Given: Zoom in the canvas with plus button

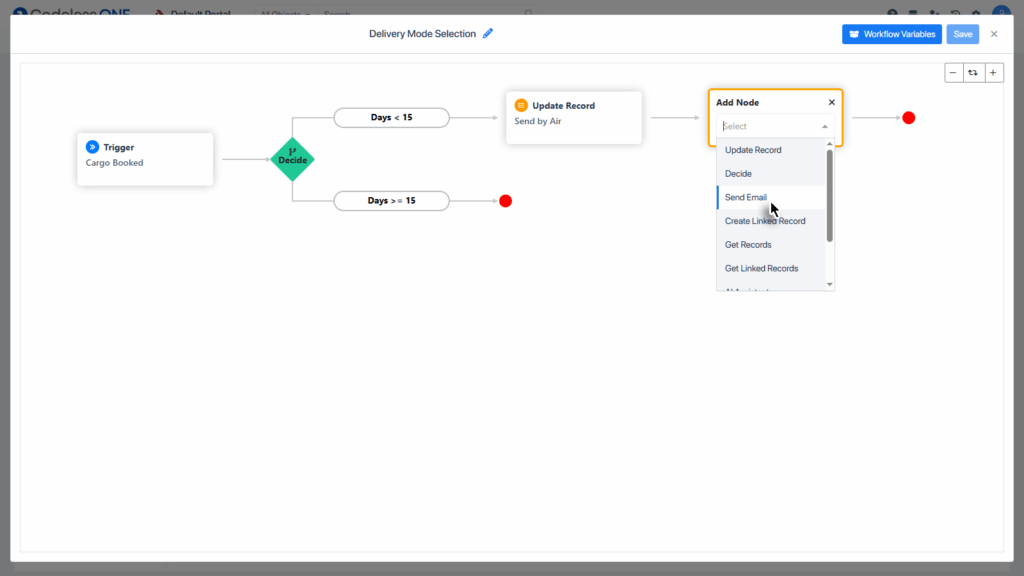Looking at the screenshot, I should tap(993, 73).
